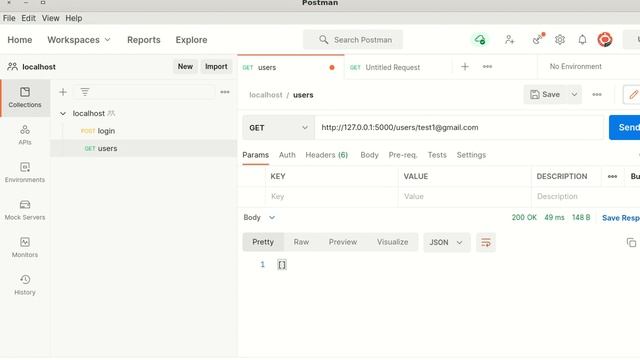Toggle response line wrap icon
Viewport: 640px width, 360px height.
[486, 242]
